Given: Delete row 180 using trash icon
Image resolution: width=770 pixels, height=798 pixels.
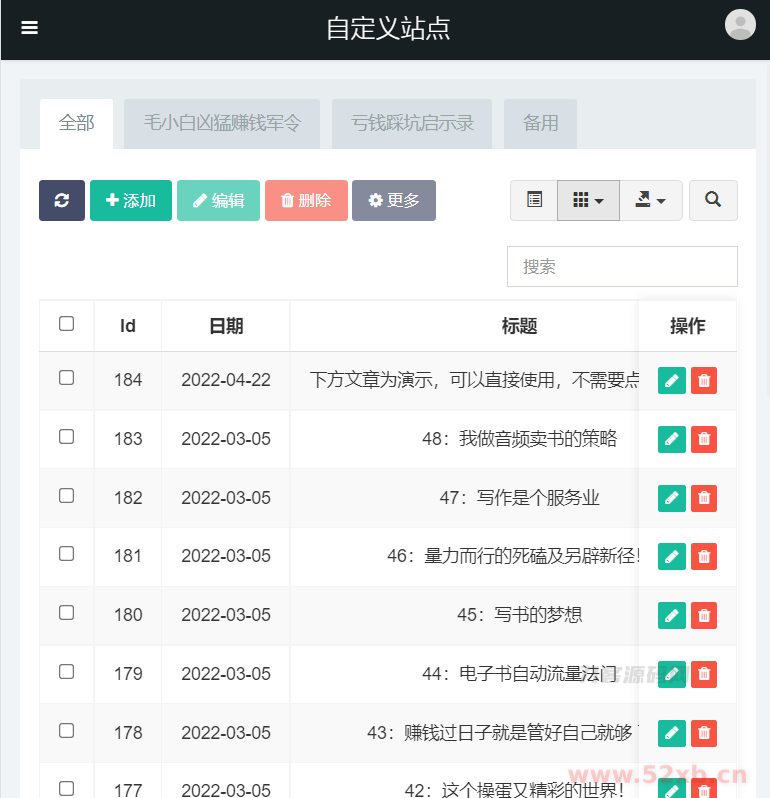Looking at the screenshot, I should coord(704,616).
